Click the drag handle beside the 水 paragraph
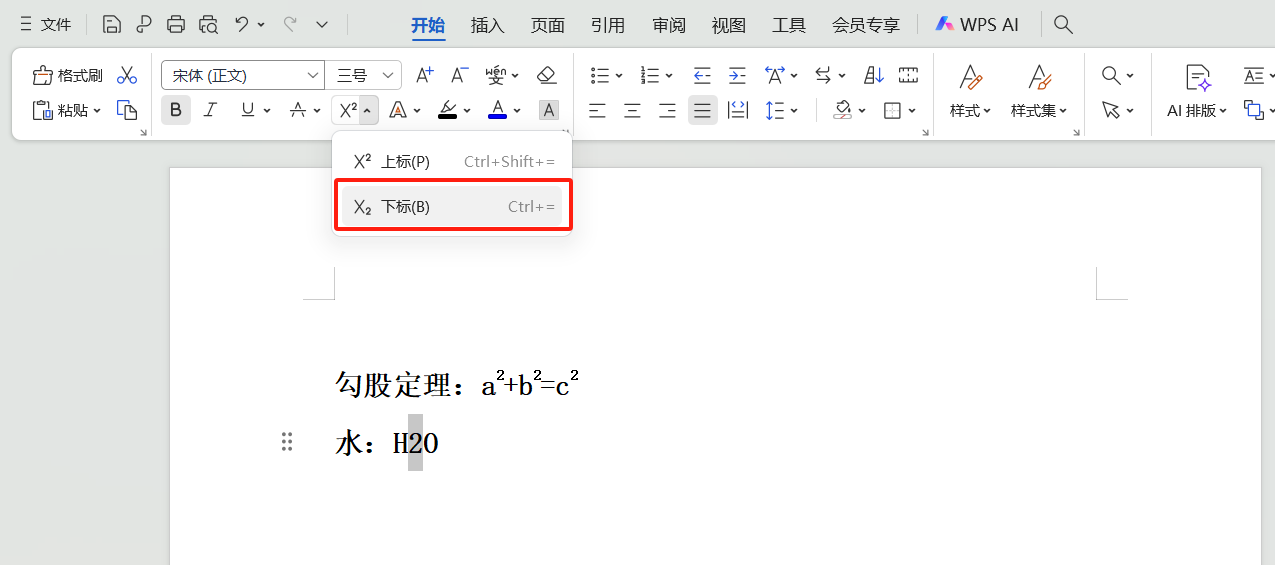Image resolution: width=1275 pixels, height=565 pixels. (287, 442)
